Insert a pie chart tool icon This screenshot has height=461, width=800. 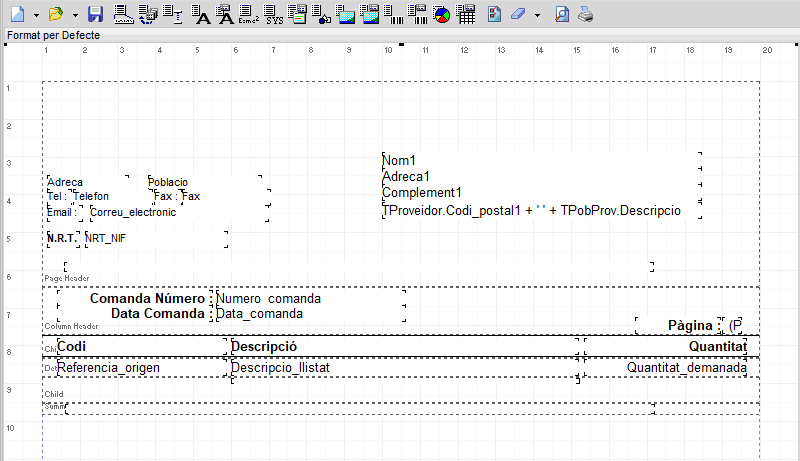(441, 14)
